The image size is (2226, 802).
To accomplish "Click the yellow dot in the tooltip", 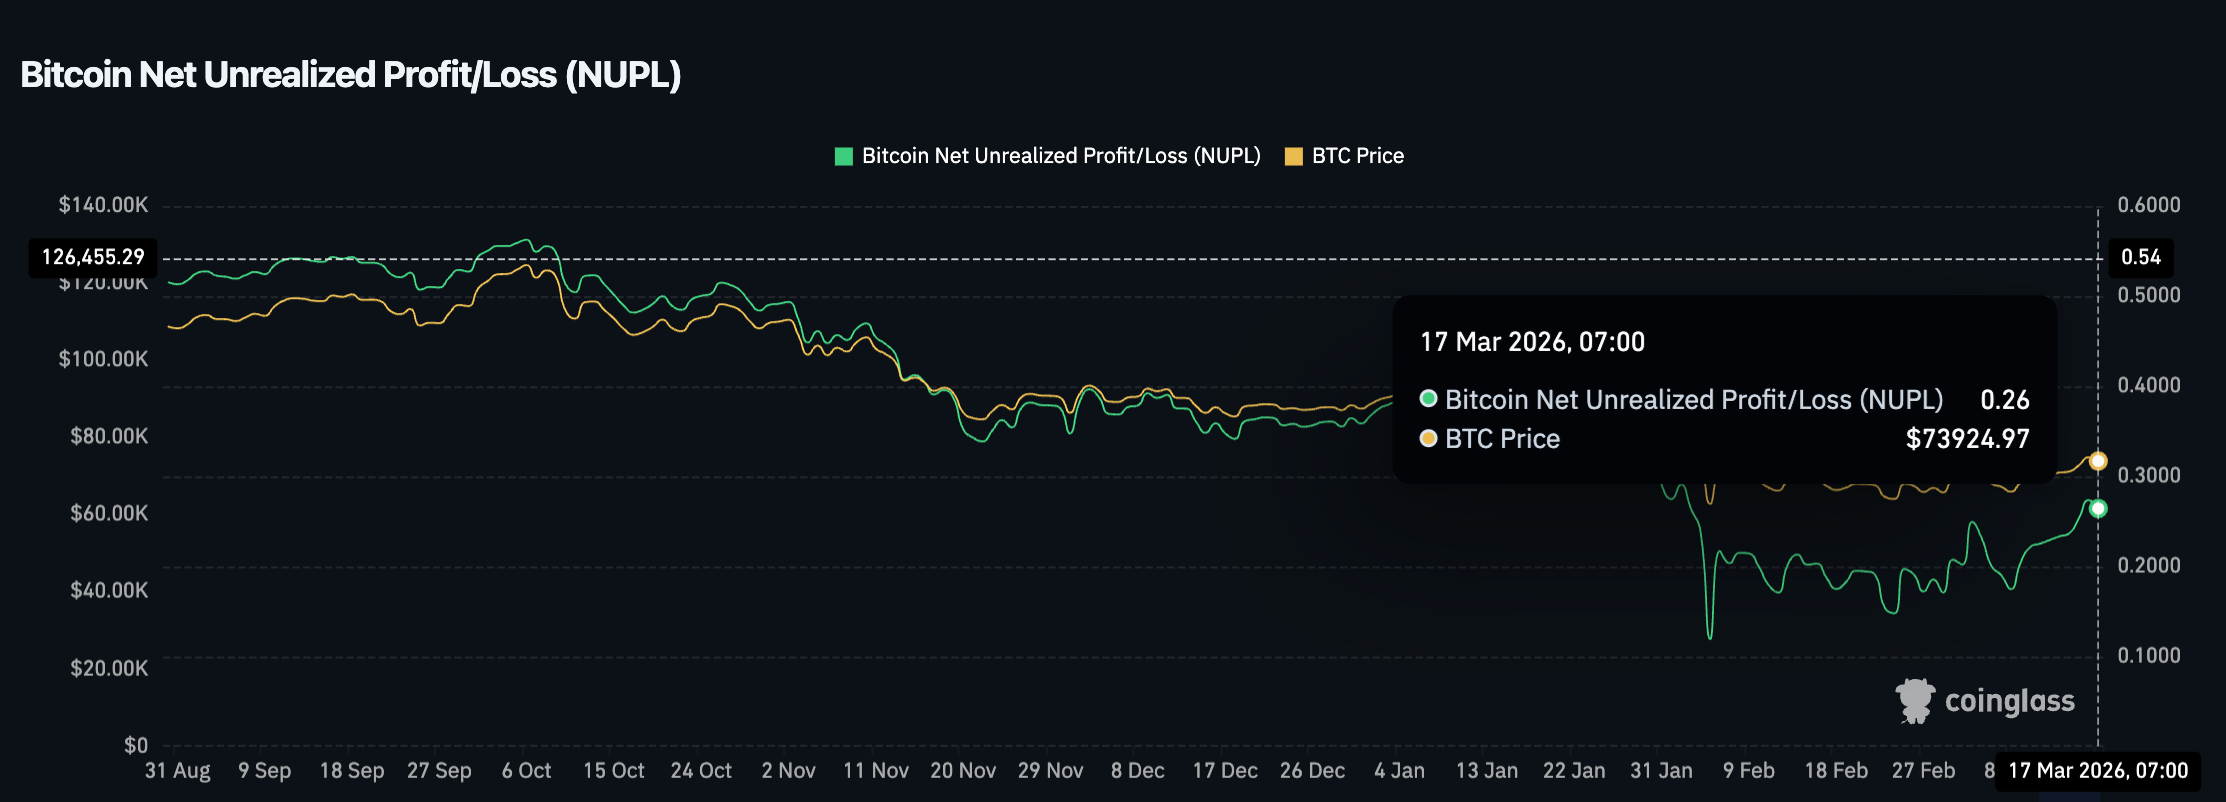I will pos(1428,438).
